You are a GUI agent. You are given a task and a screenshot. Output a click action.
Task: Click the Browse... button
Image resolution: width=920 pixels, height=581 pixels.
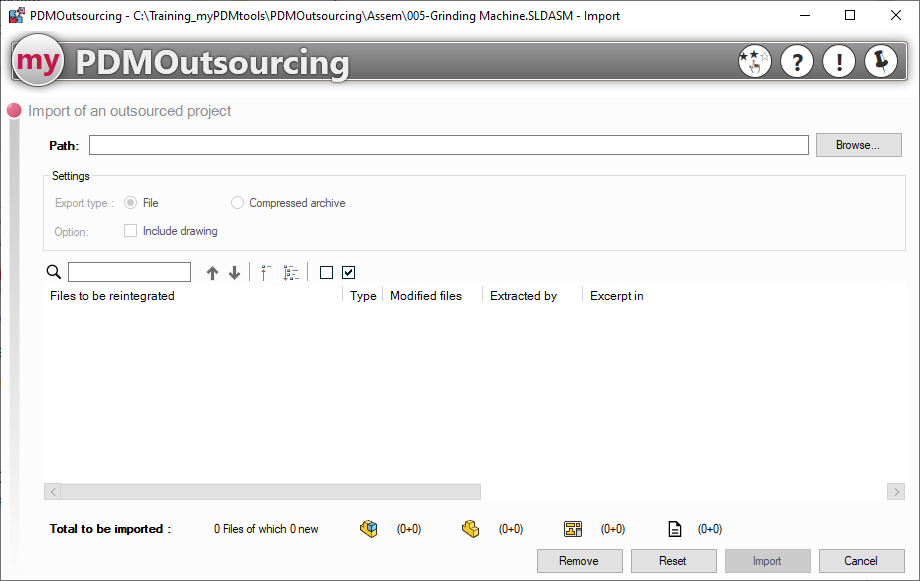coord(858,145)
